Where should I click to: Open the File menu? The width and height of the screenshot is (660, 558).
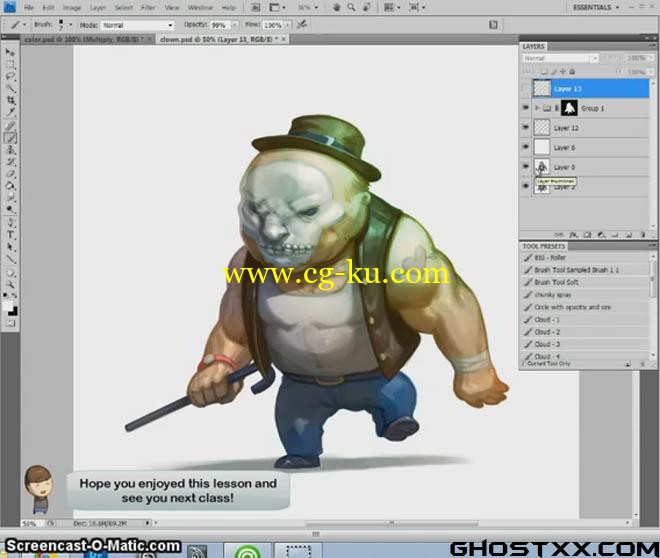click(29, 8)
